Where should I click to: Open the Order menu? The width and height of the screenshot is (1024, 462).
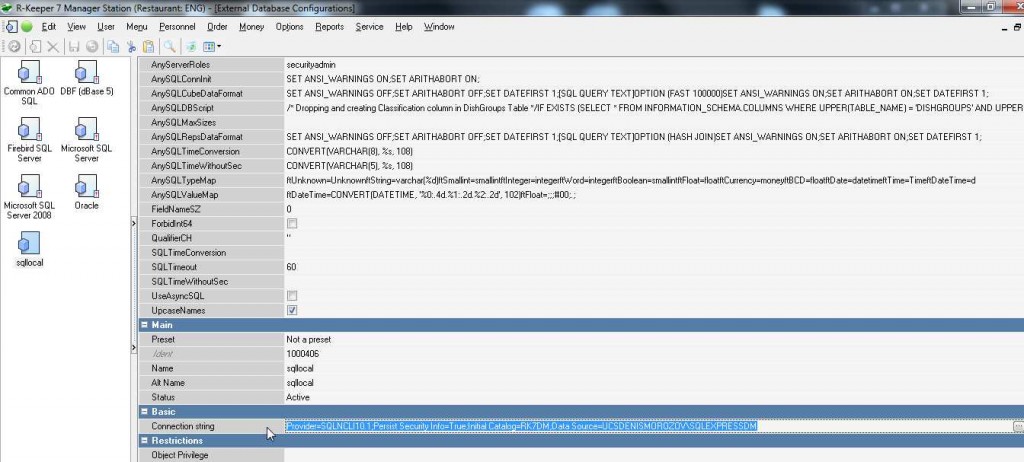[217, 27]
